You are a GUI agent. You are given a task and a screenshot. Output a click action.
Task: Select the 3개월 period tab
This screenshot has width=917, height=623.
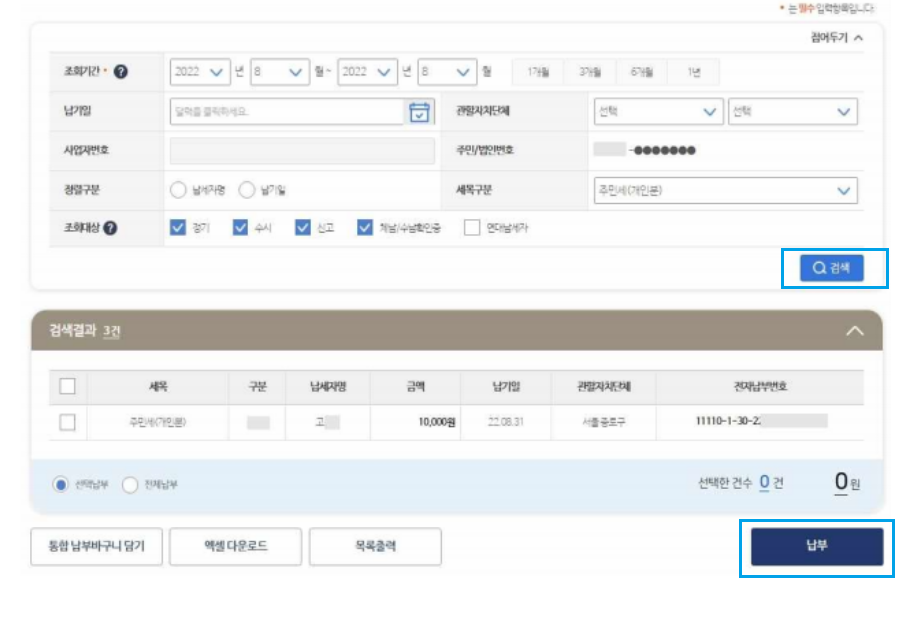tap(590, 72)
